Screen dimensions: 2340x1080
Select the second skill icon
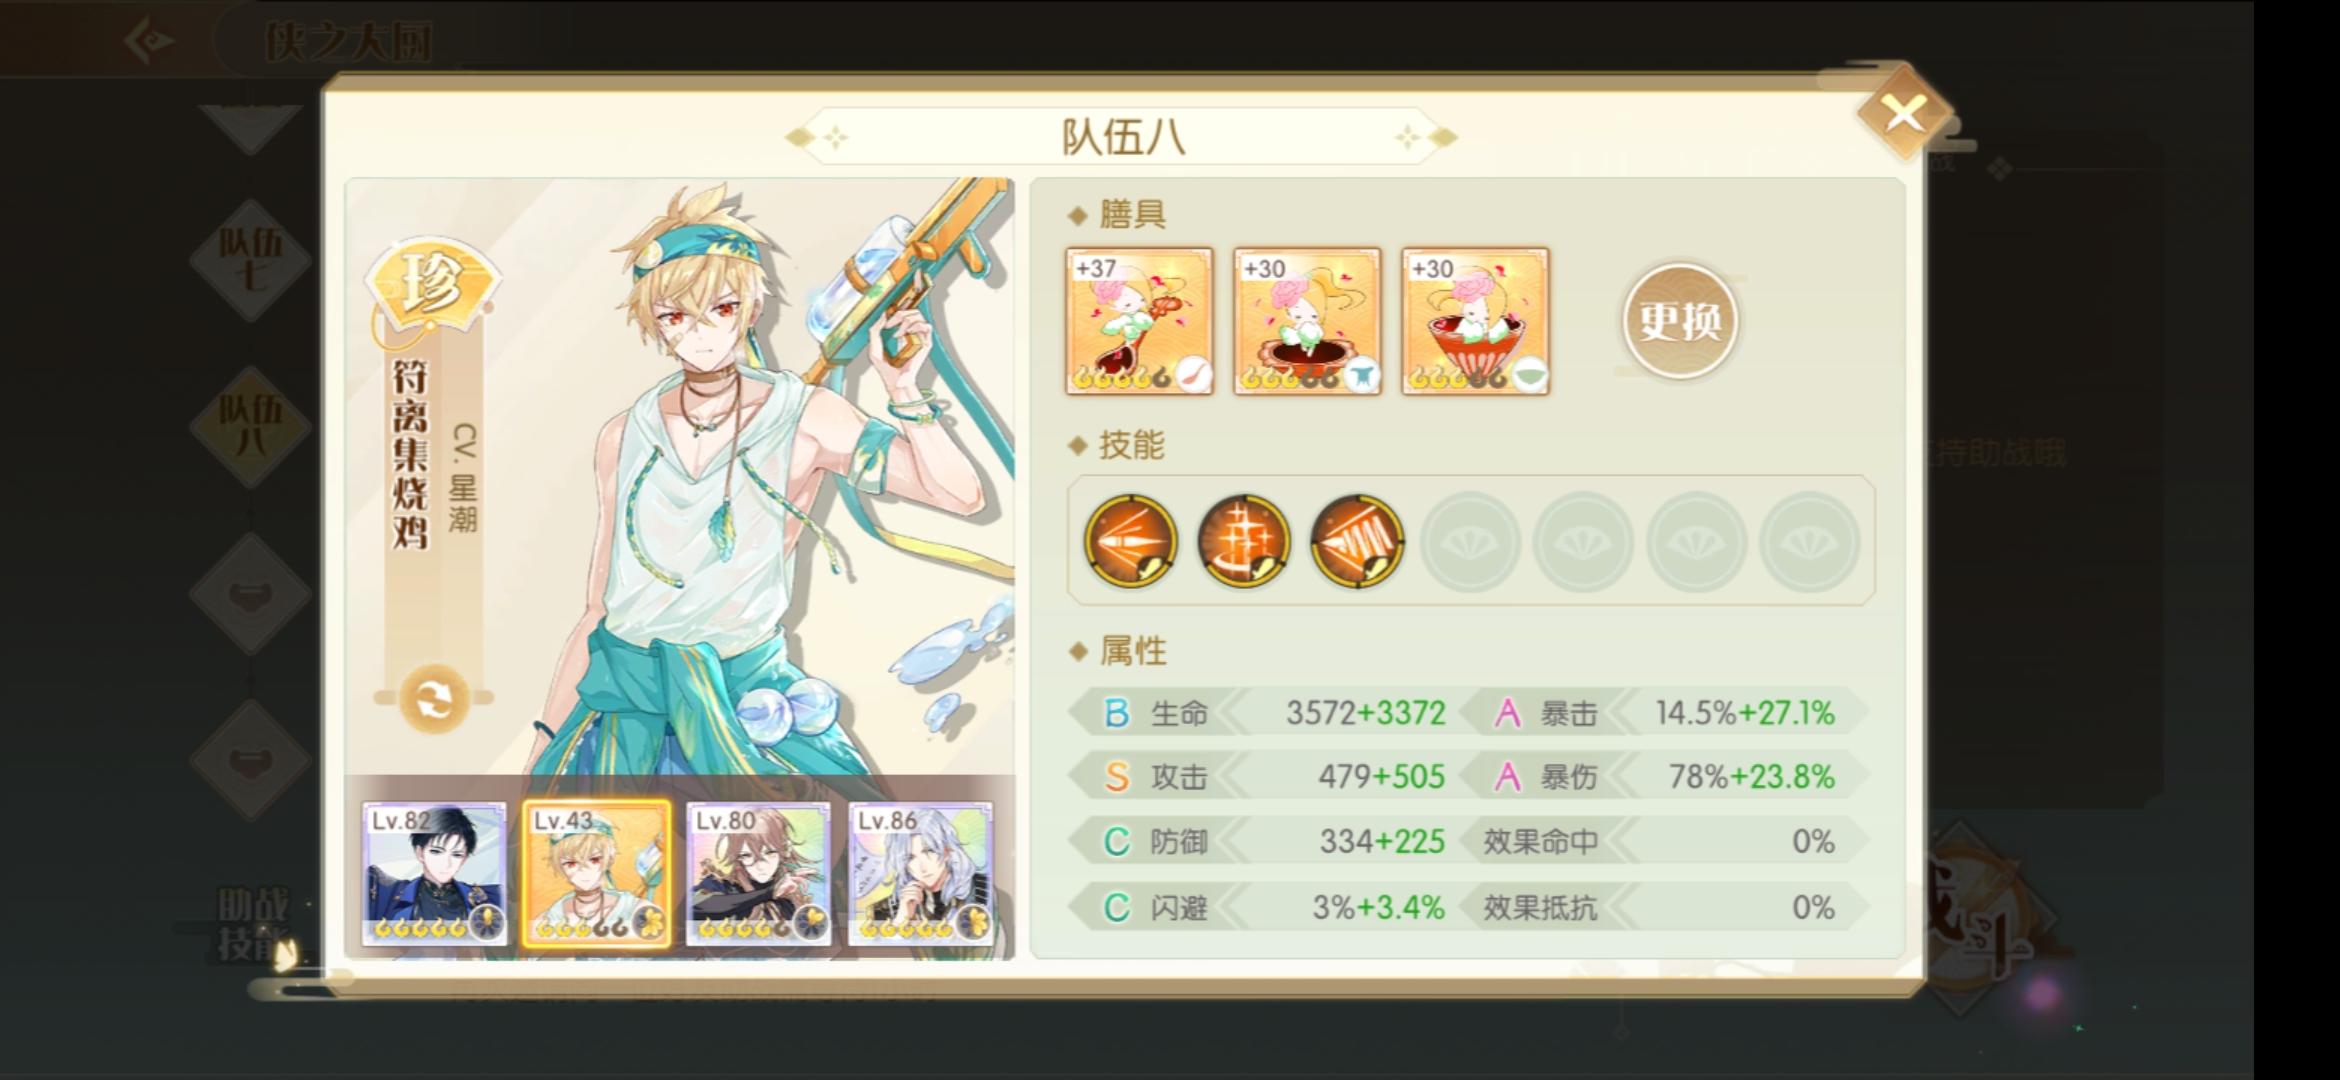1243,541
